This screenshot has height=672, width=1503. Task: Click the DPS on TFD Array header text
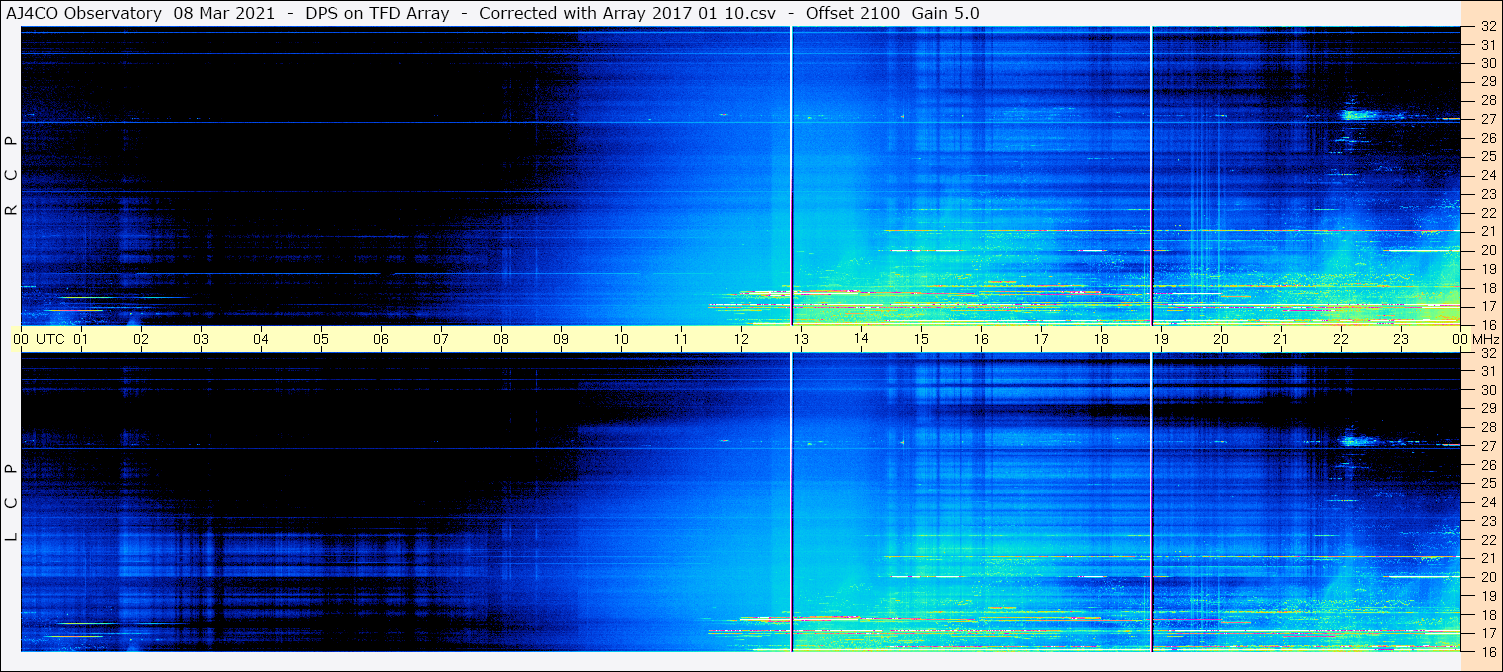click(x=377, y=14)
